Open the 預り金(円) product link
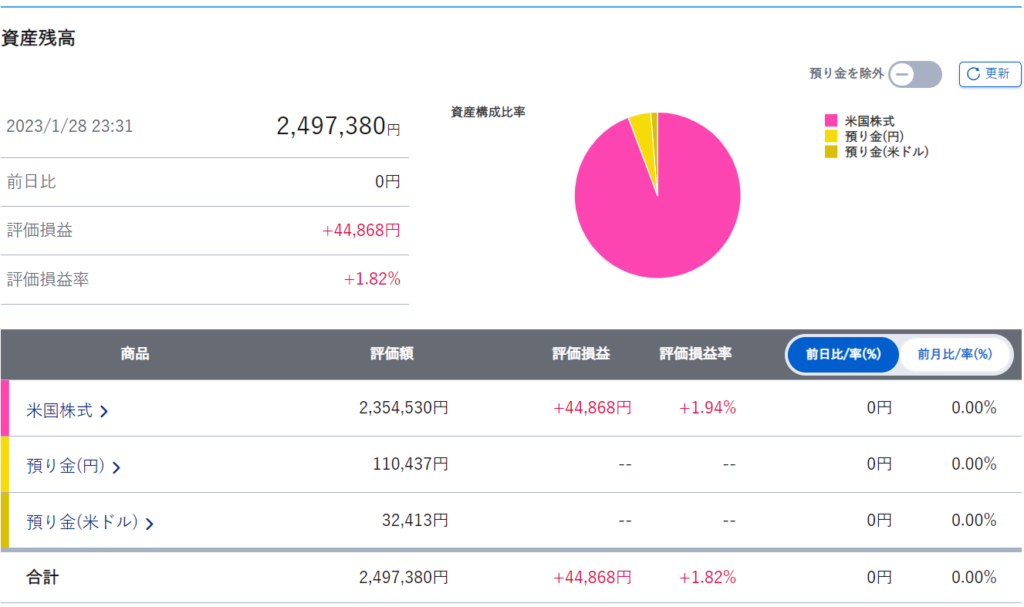This screenshot has height=607, width=1024. (x=66, y=465)
